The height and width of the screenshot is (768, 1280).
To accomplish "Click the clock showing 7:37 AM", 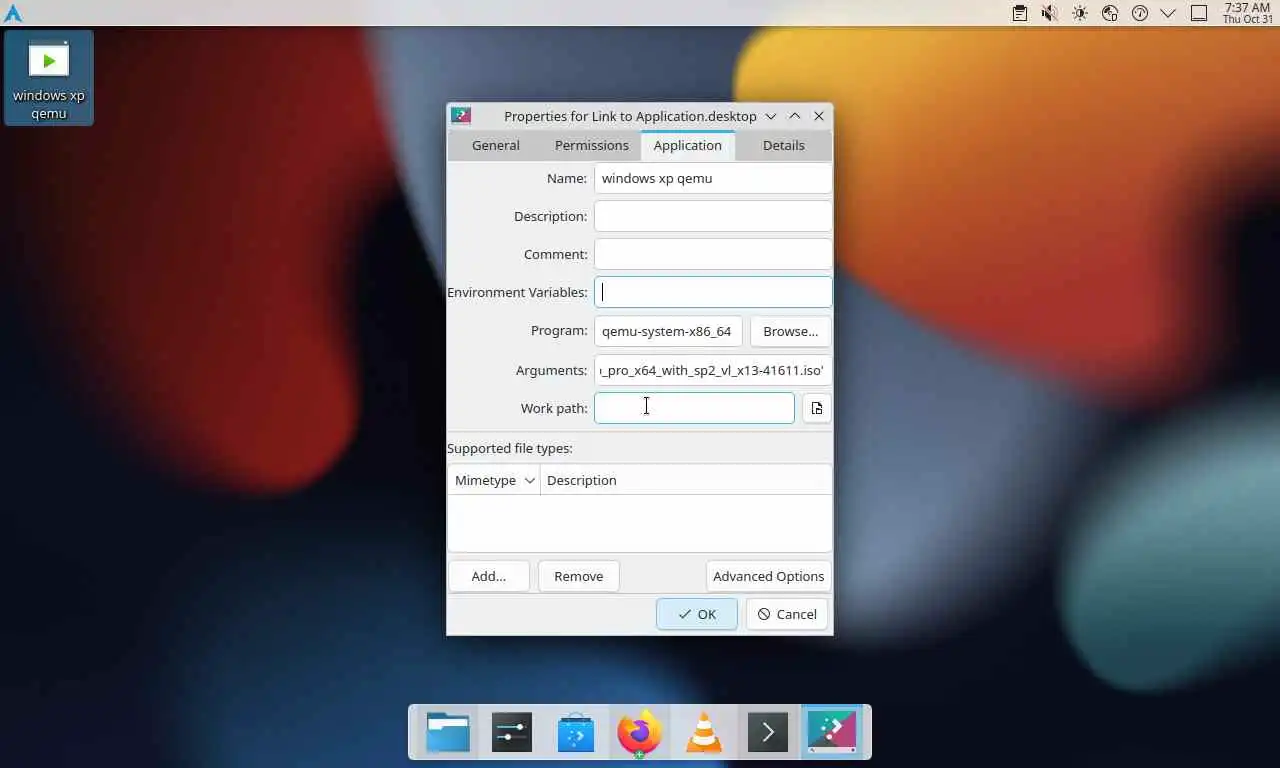I will 1247,13.
